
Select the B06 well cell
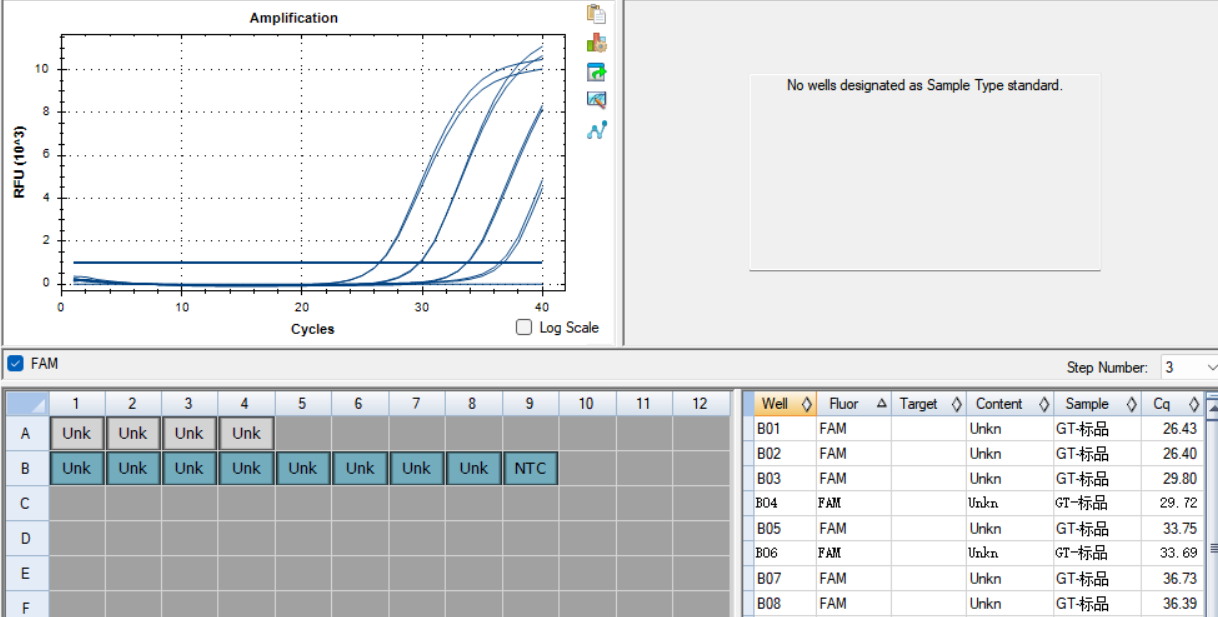(x=785, y=553)
